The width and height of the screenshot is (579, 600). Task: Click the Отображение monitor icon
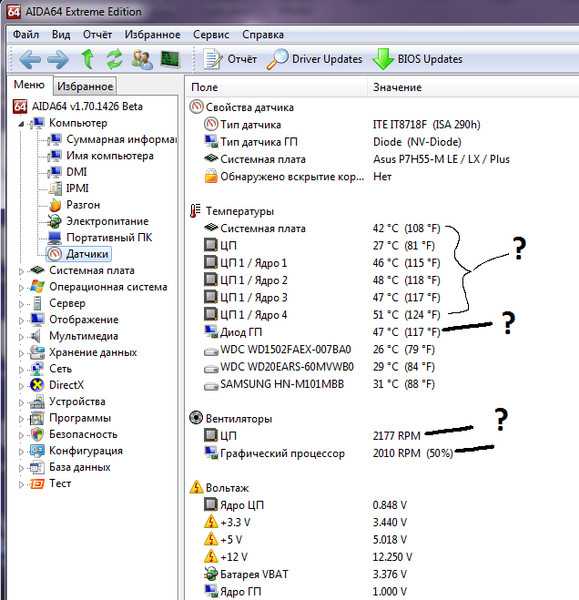click(x=37, y=320)
